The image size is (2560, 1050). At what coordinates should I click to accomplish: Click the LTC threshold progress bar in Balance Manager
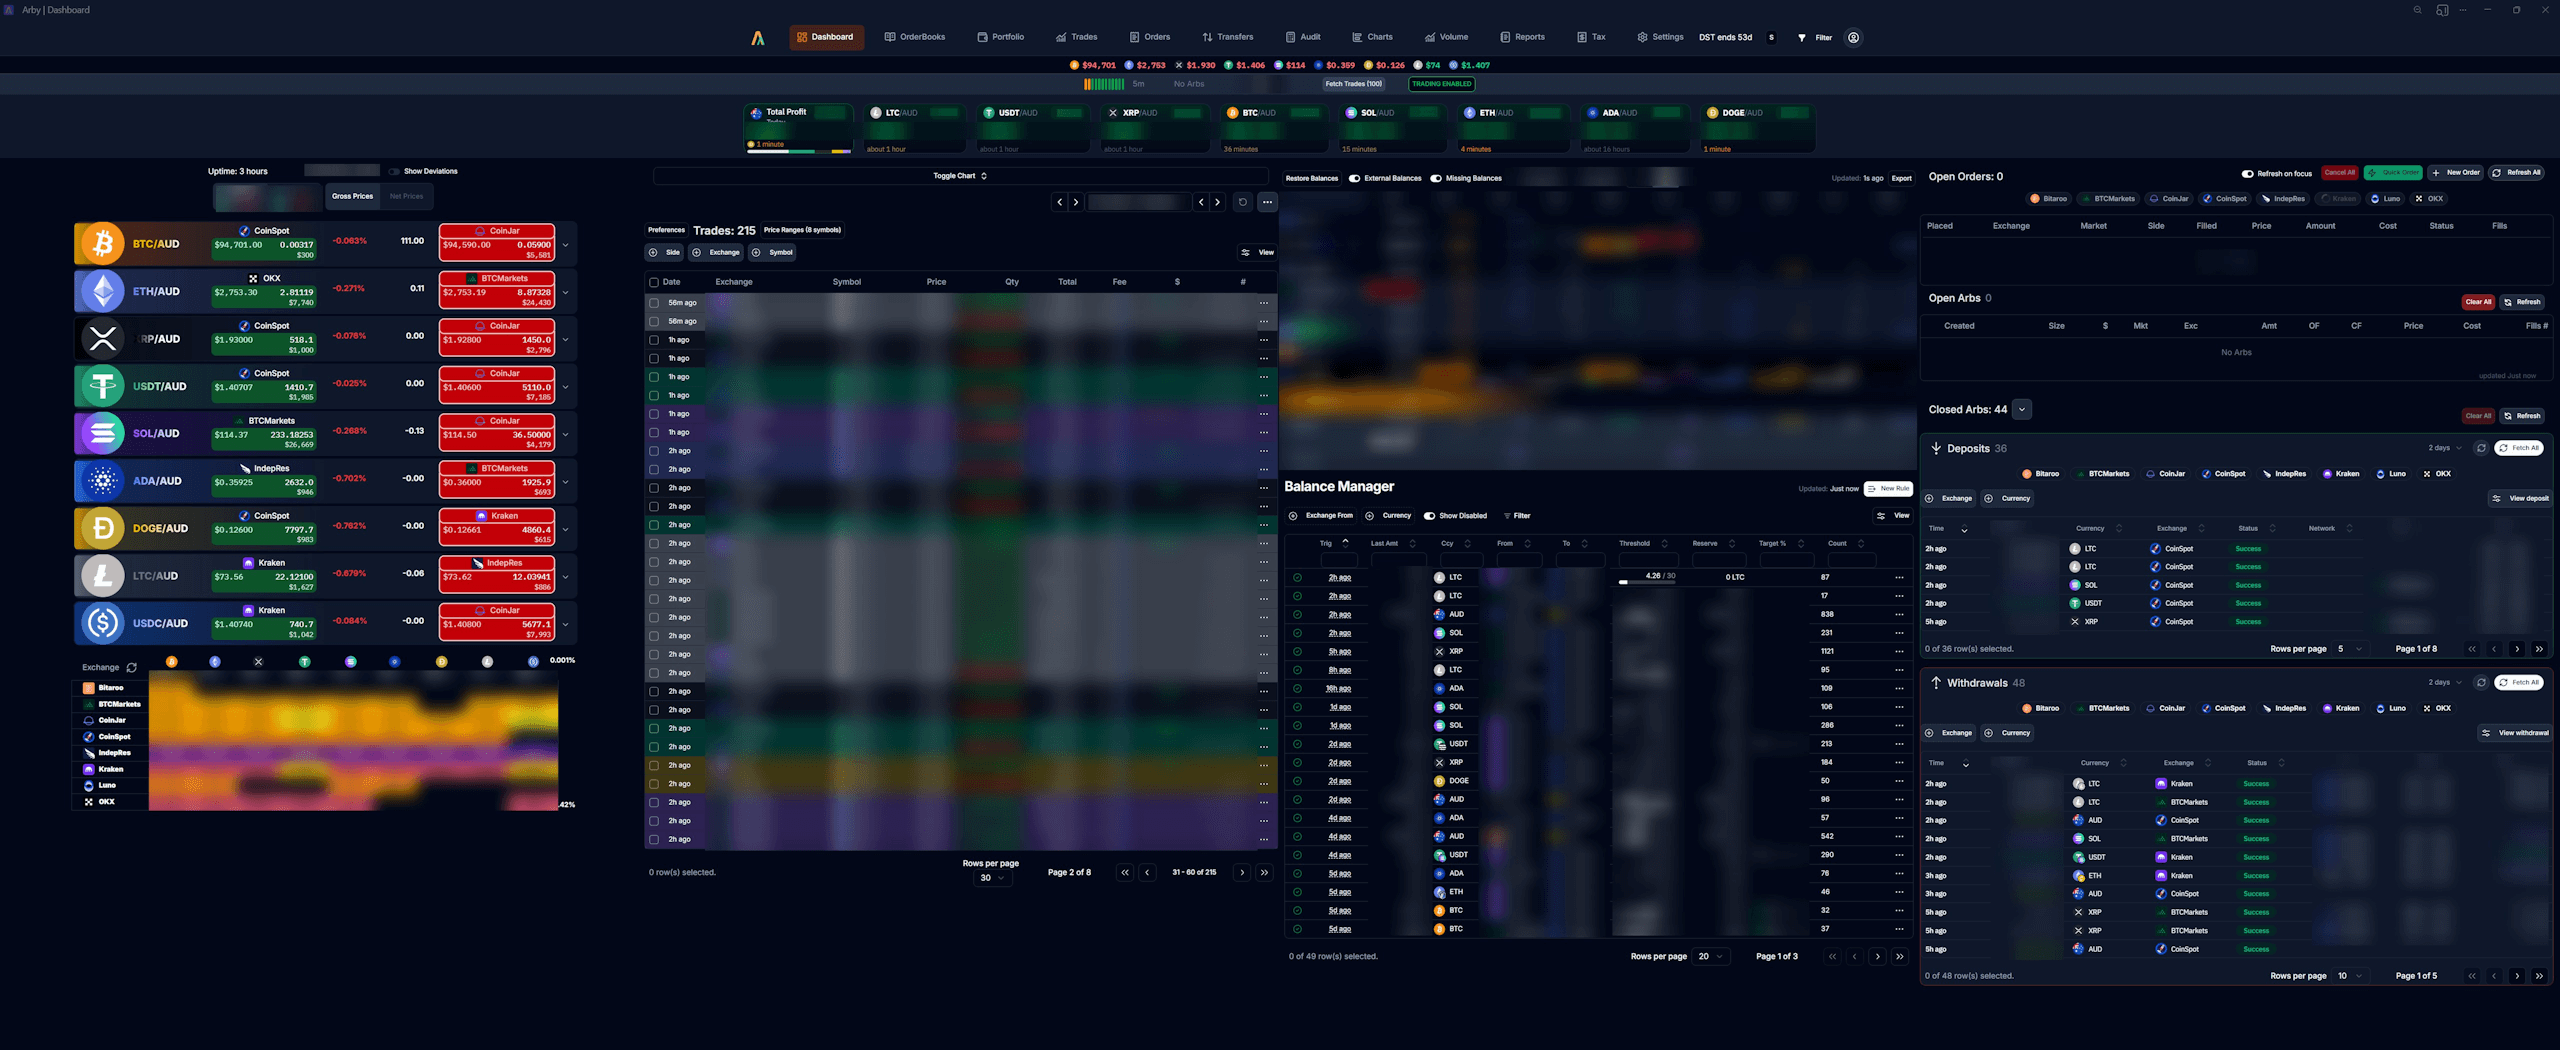(1648, 581)
